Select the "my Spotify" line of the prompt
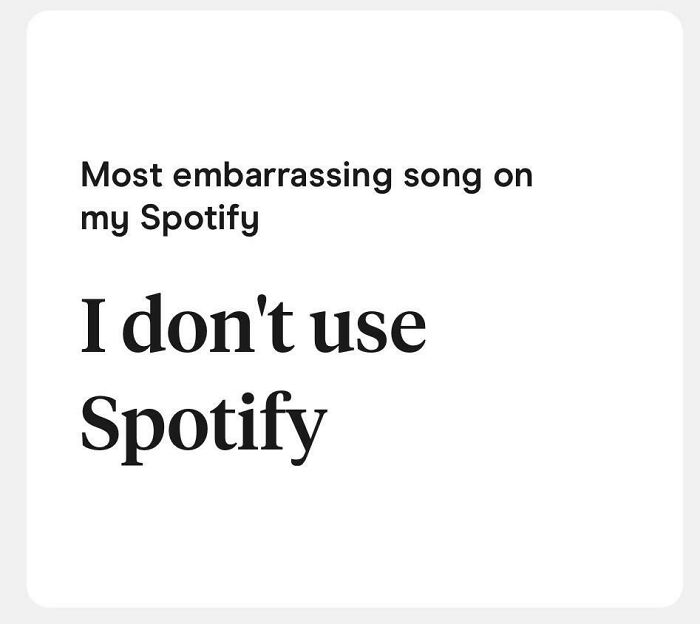 (169, 218)
